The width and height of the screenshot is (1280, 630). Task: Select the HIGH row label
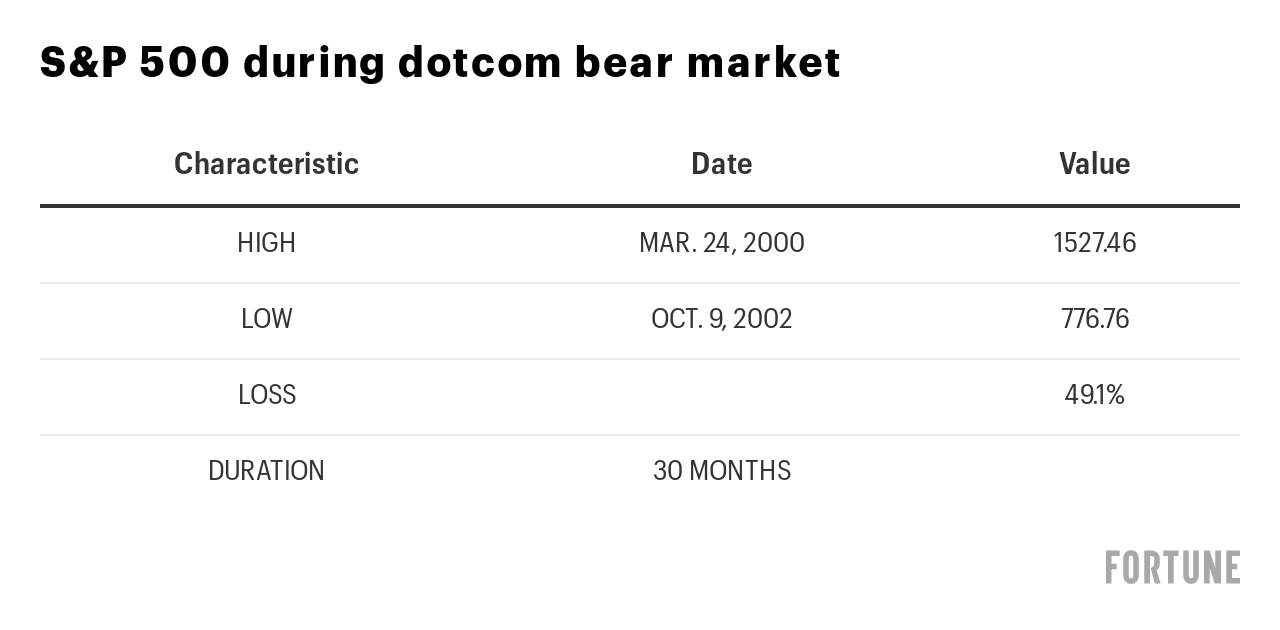pyautogui.click(x=266, y=243)
